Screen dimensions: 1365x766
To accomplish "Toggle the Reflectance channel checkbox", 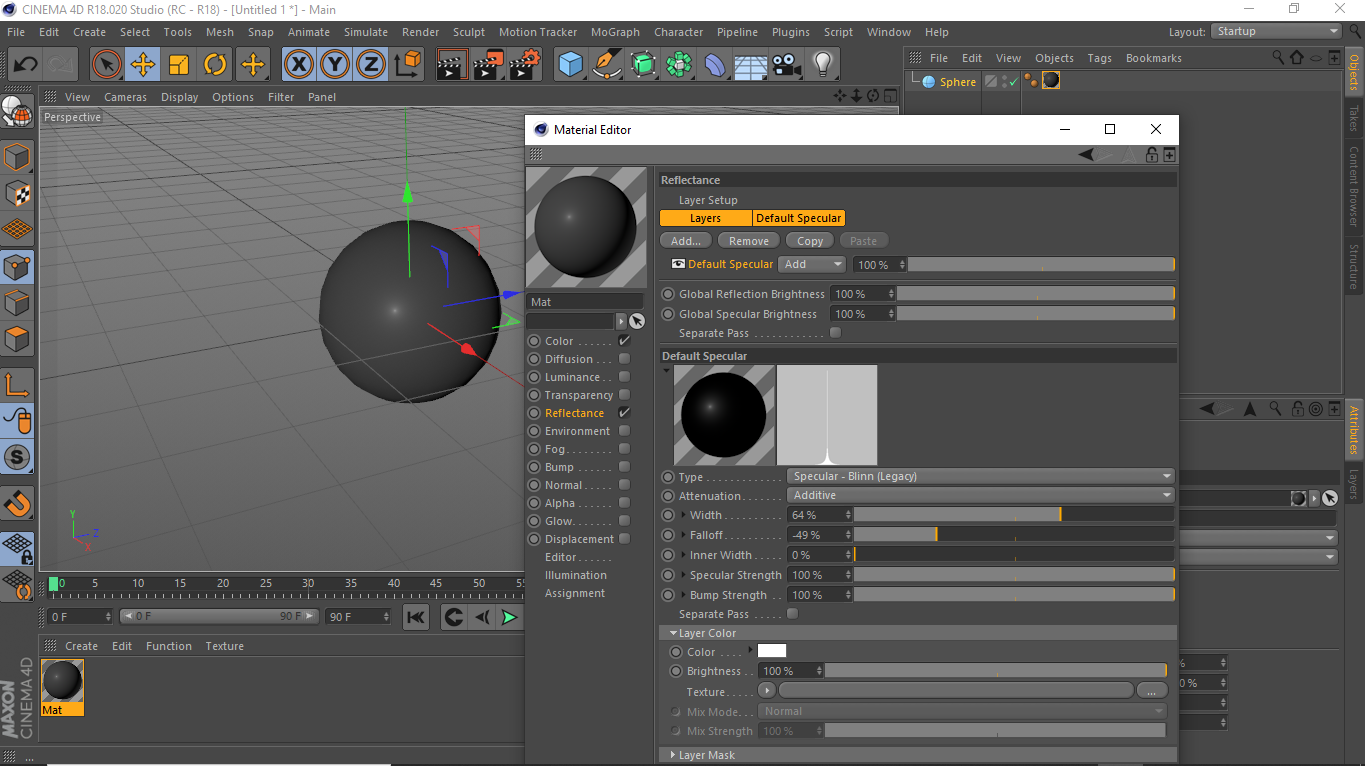I will pyautogui.click(x=624, y=413).
